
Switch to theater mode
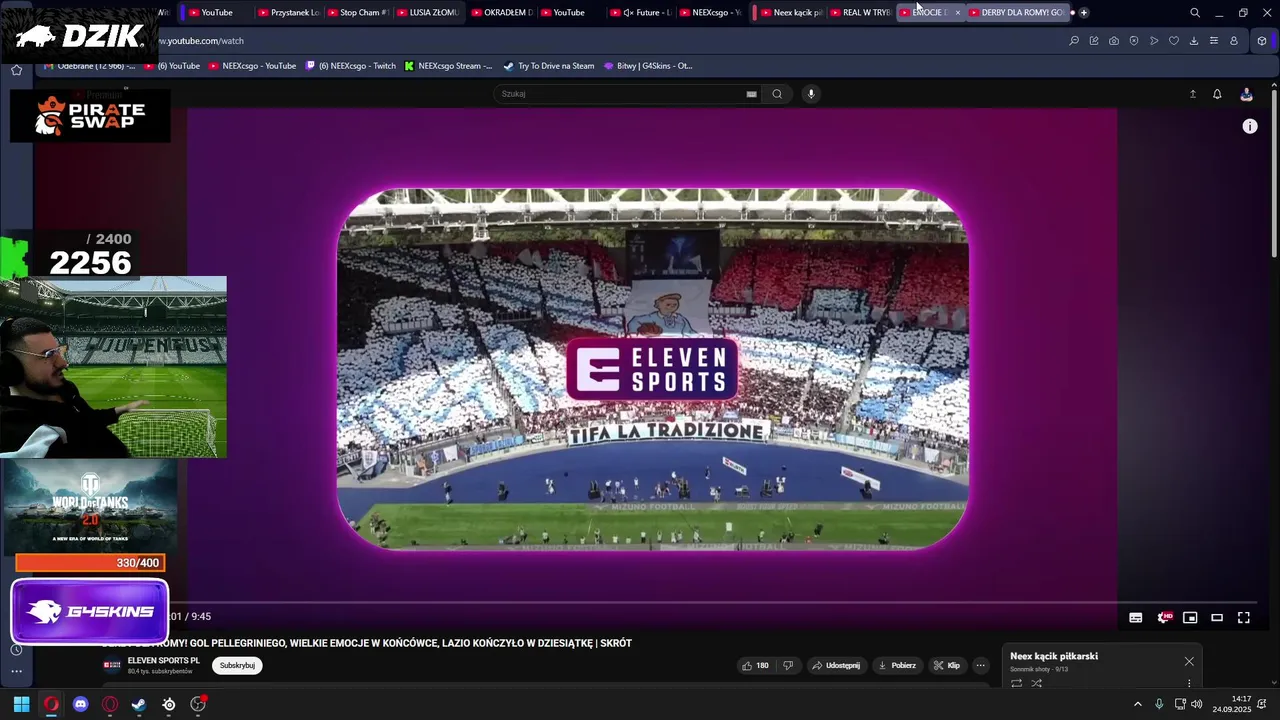[1217, 618]
